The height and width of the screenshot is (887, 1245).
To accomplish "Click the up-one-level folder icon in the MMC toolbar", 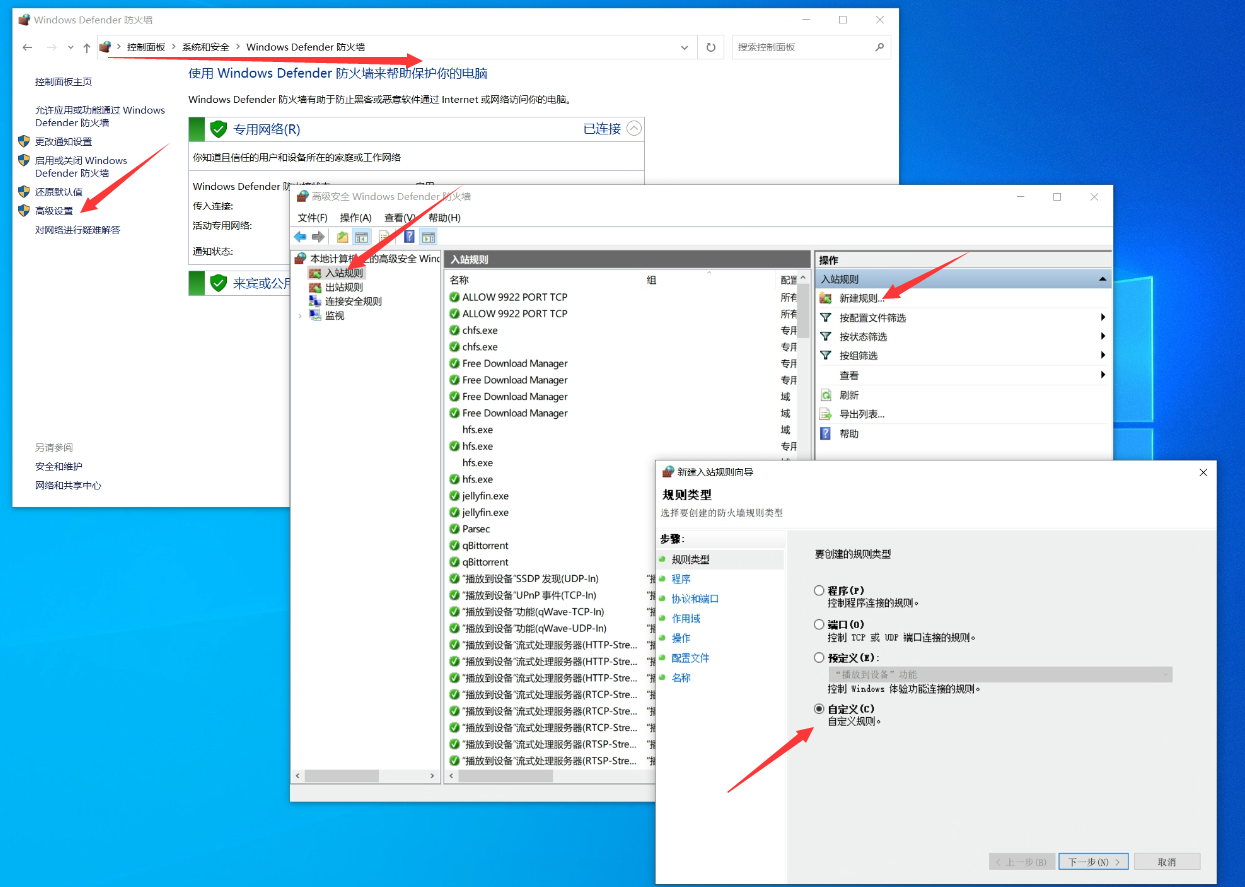I will pyautogui.click(x=343, y=237).
